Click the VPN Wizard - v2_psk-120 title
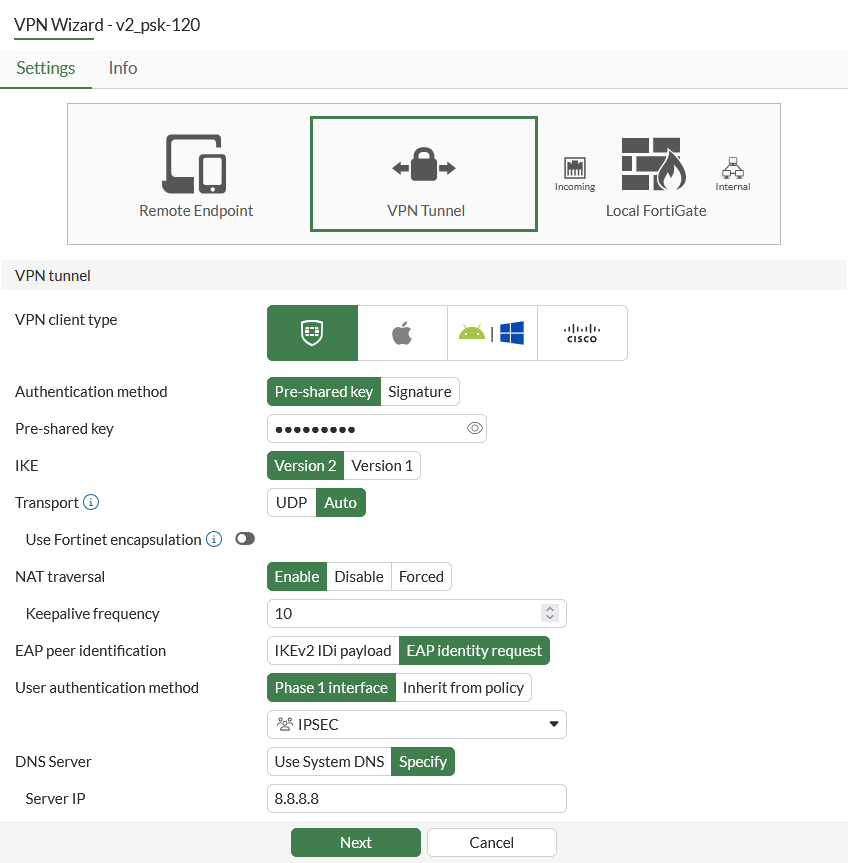 click(107, 25)
